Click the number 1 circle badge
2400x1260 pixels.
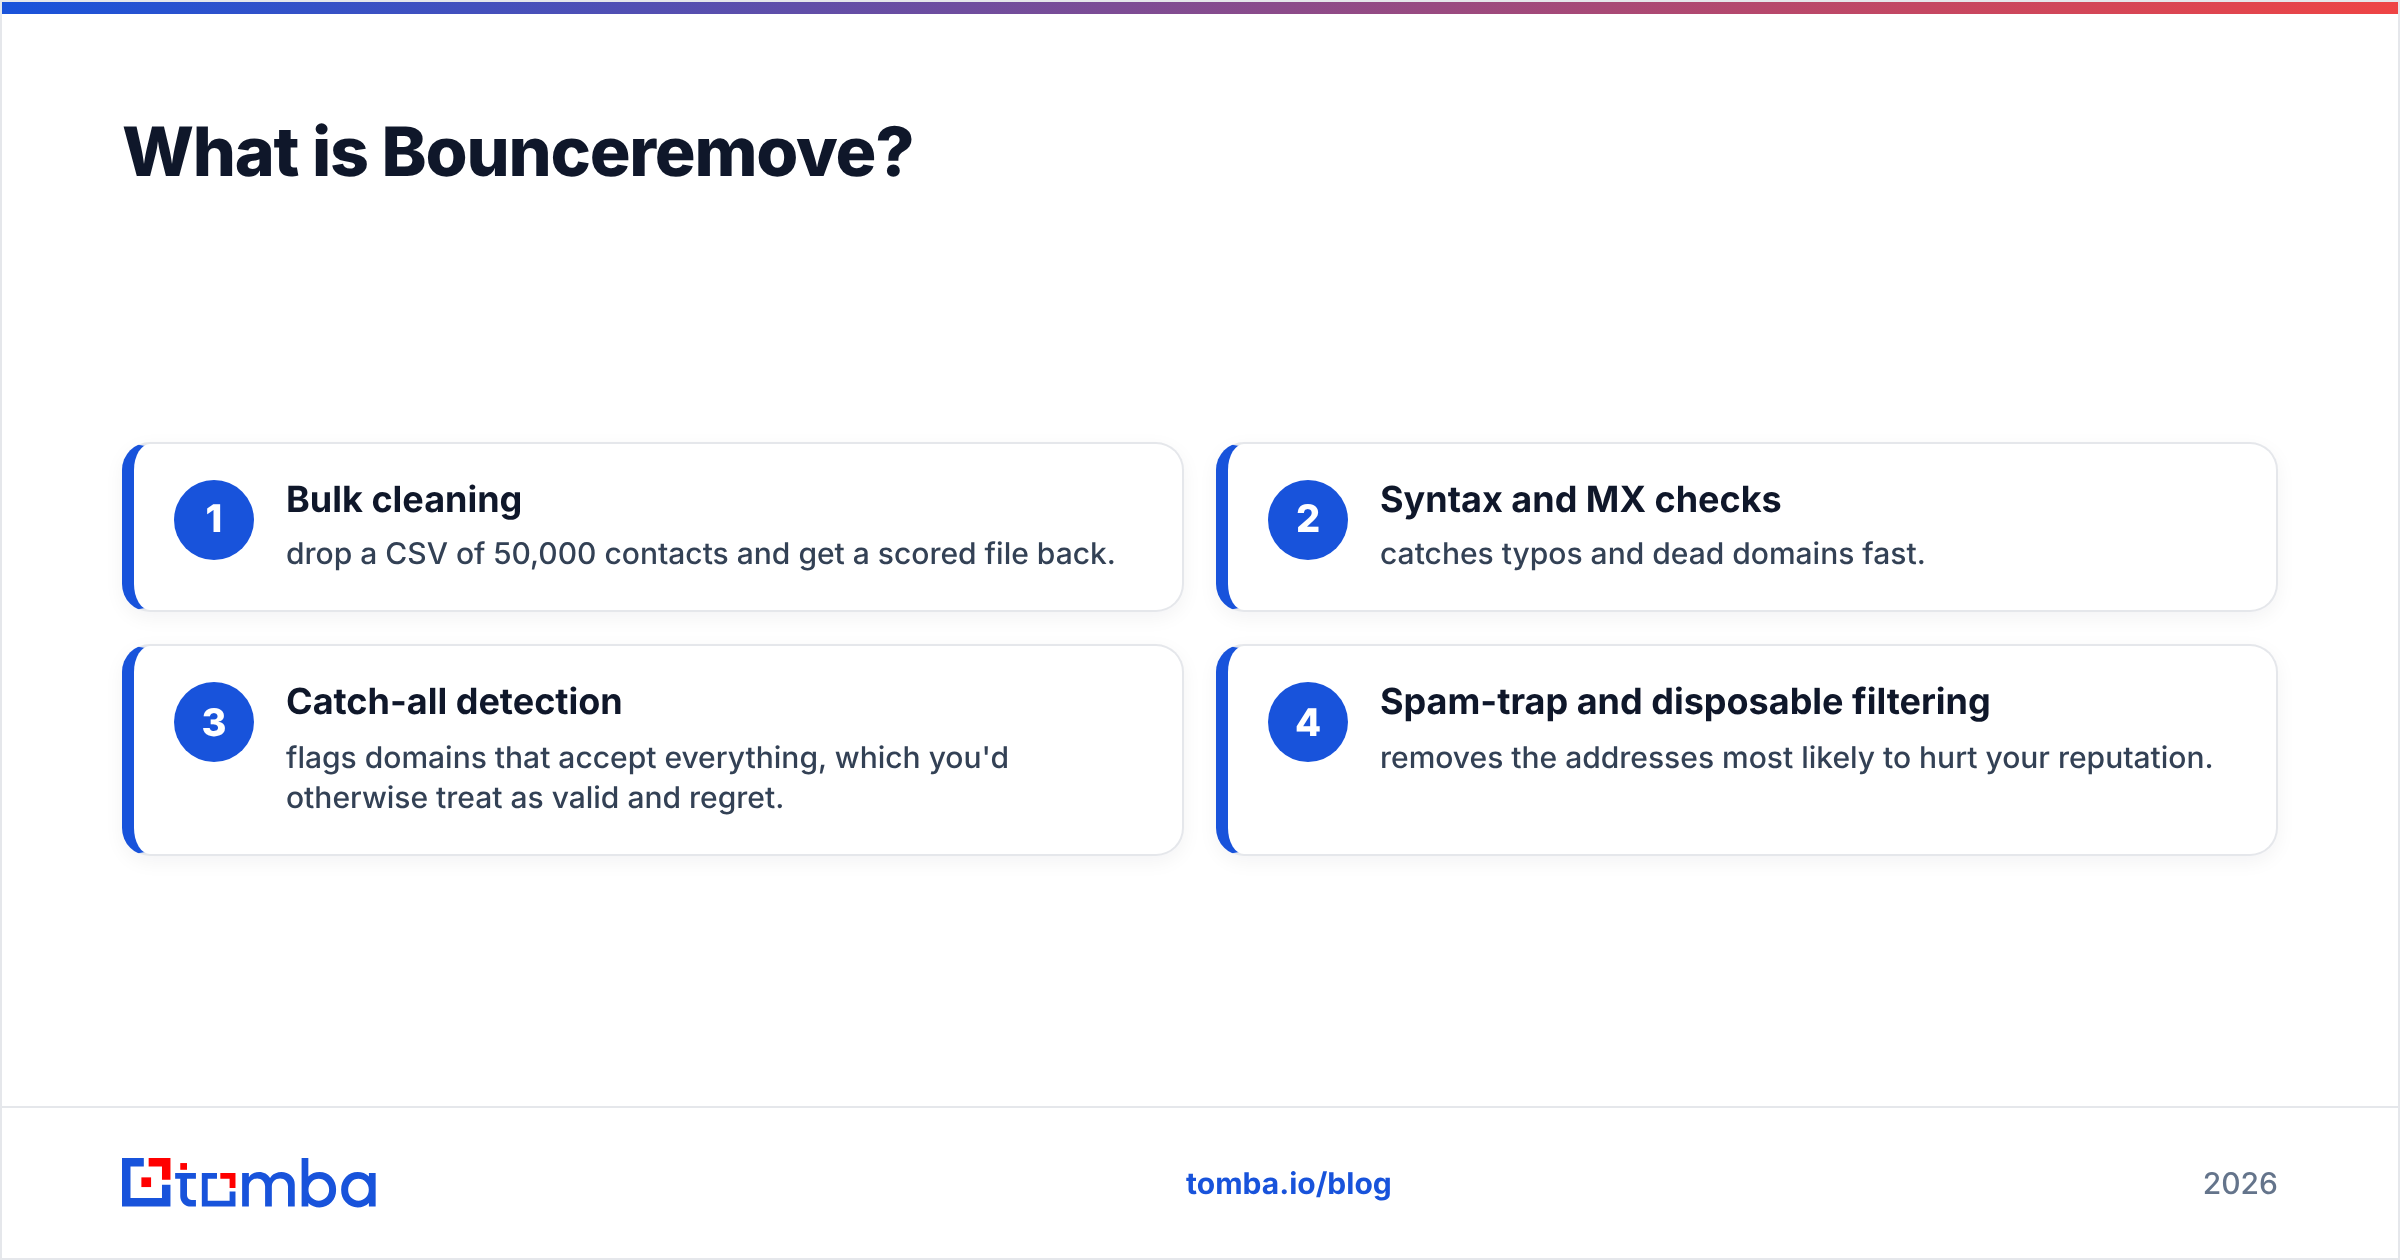tap(214, 520)
